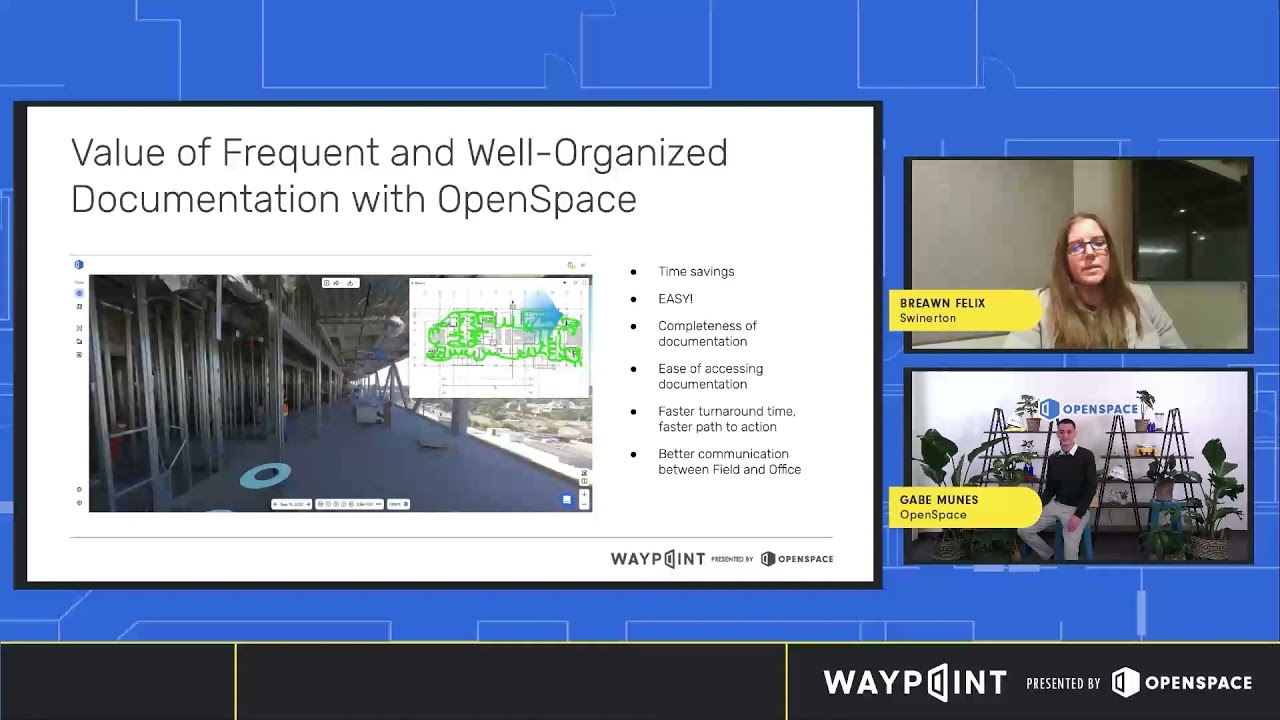Screen dimensions: 1280x720
Task: Toggle the compare icon above the split-view icon
Action: tap(584, 473)
